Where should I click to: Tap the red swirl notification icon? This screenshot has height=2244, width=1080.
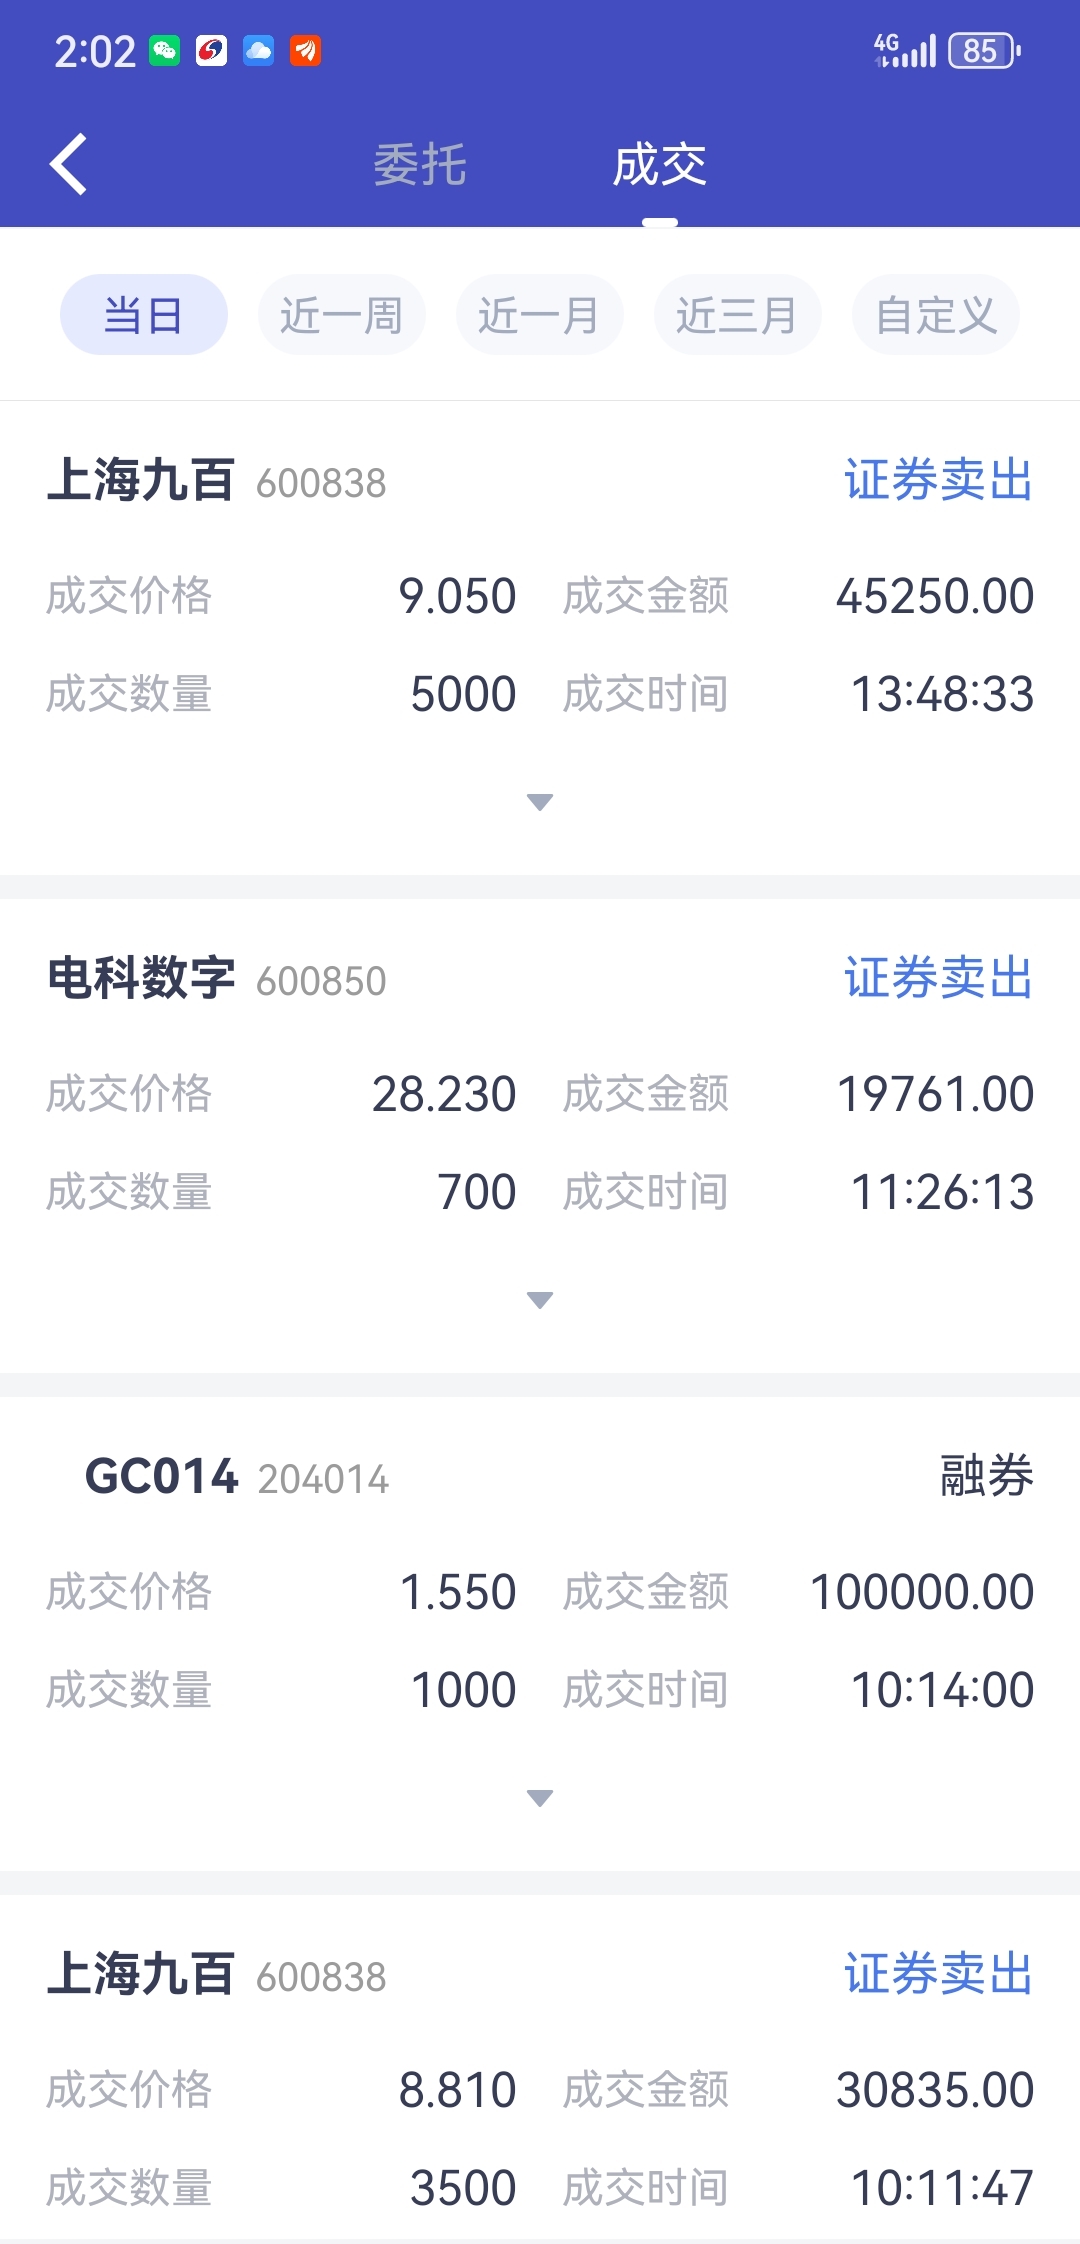[212, 51]
